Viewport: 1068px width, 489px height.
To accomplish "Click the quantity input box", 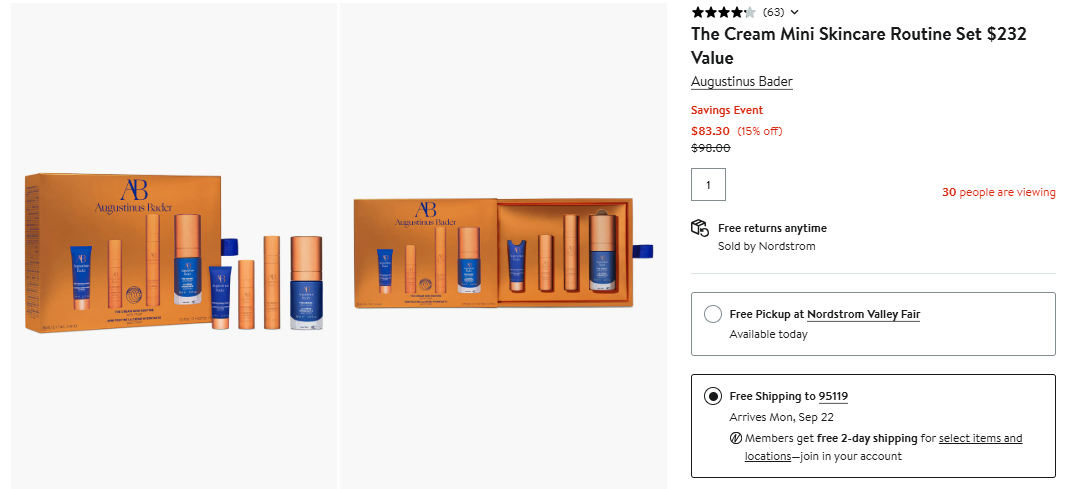I will pyautogui.click(x=708, y=184).
